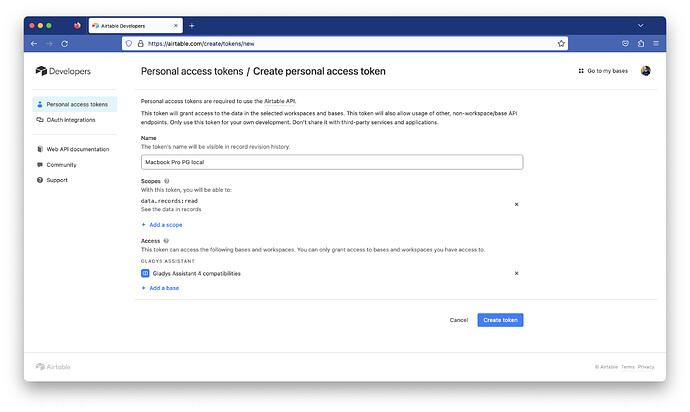
Task: Open OAuth integrations in sidebar
Action: (x=70, y=119)
